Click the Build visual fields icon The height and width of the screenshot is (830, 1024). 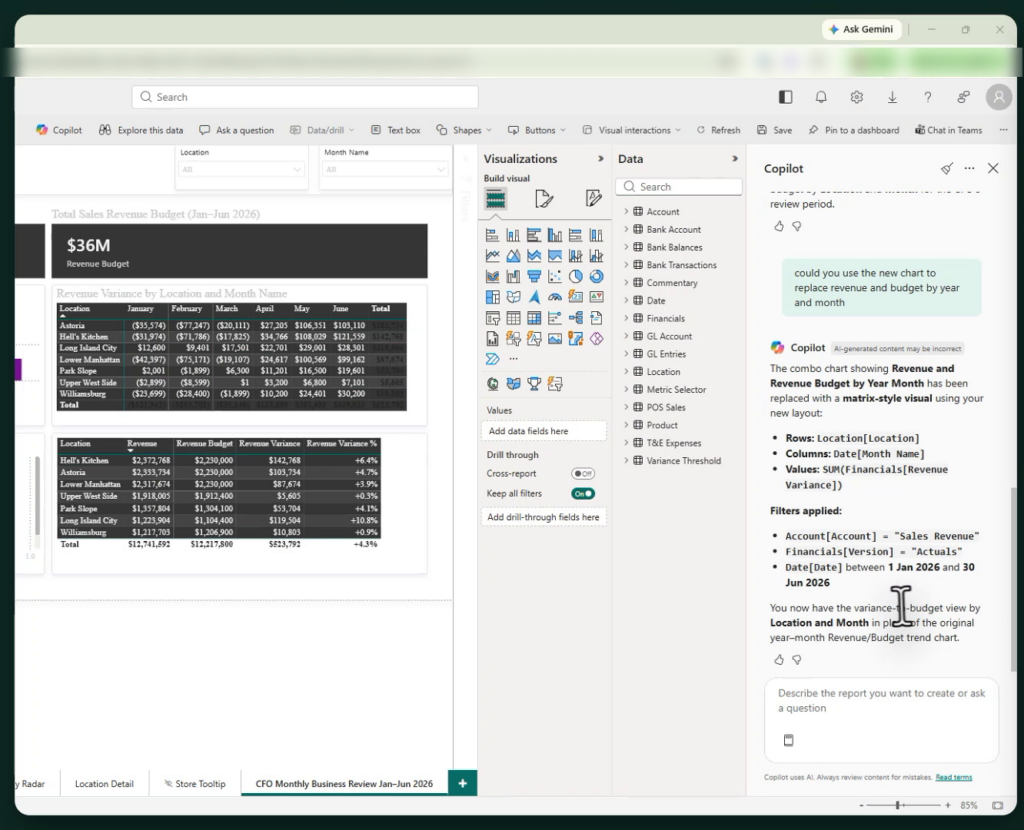pyautogui.click(x=495, y=199)
